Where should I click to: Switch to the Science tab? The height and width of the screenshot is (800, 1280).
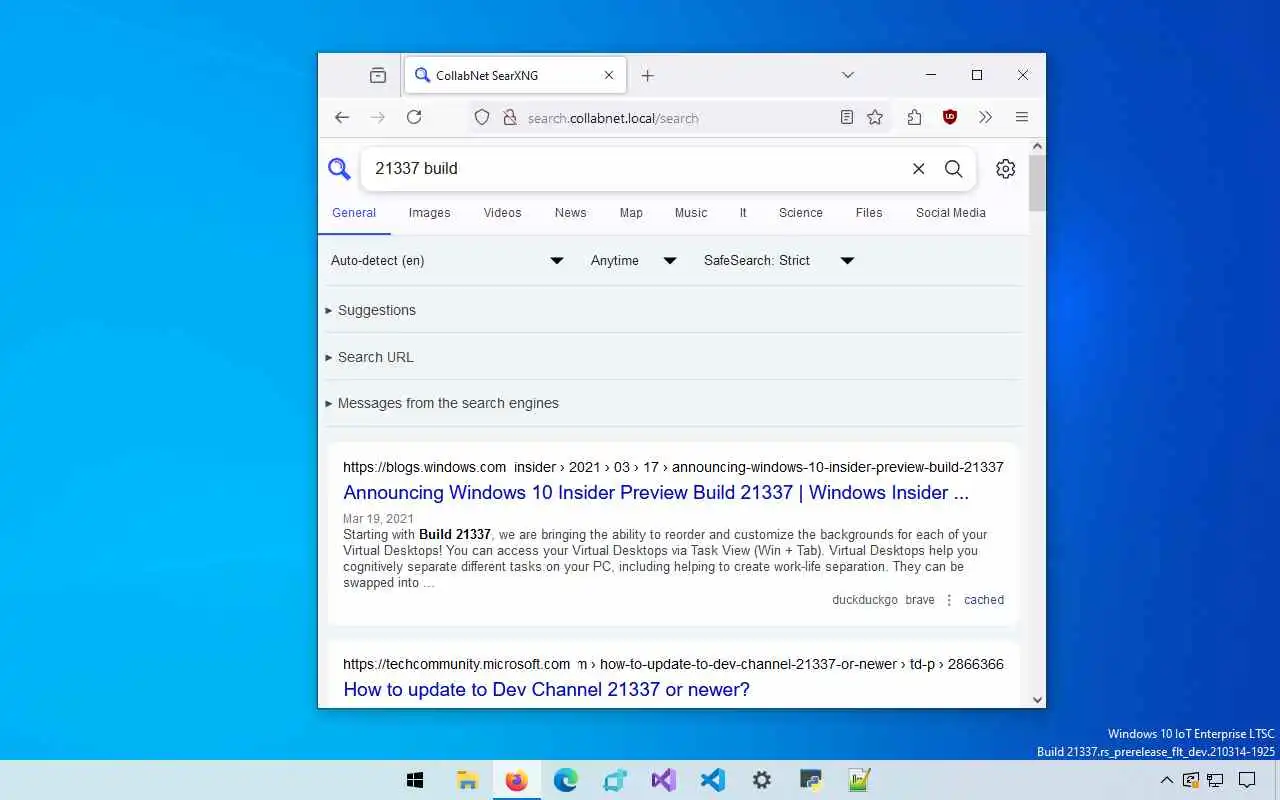[x=801, y=213]
